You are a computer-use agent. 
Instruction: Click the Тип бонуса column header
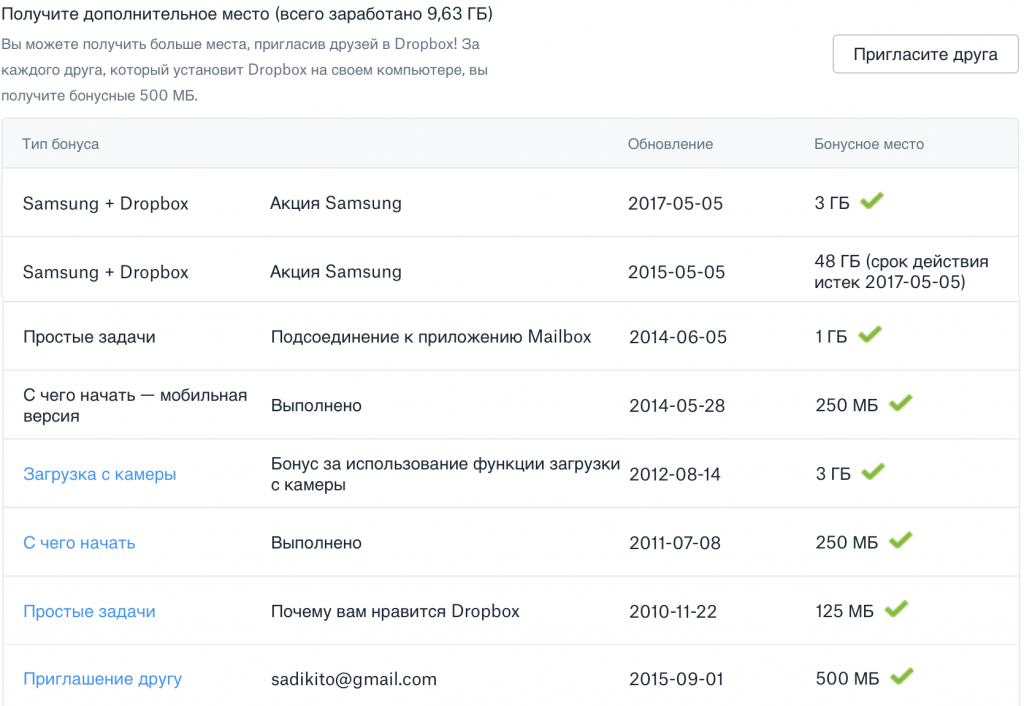click(61, 144)
